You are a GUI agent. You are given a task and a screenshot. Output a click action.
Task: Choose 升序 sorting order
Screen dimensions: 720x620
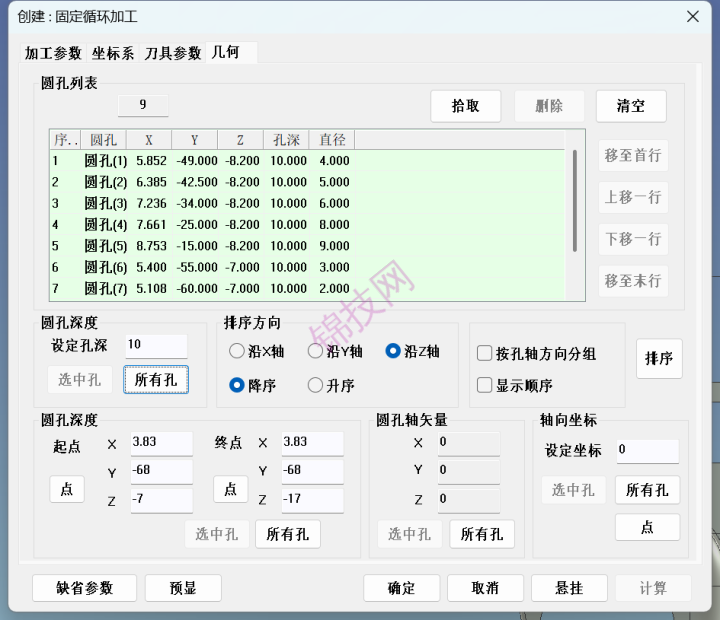pyautogui.click(x=331, y=385)
